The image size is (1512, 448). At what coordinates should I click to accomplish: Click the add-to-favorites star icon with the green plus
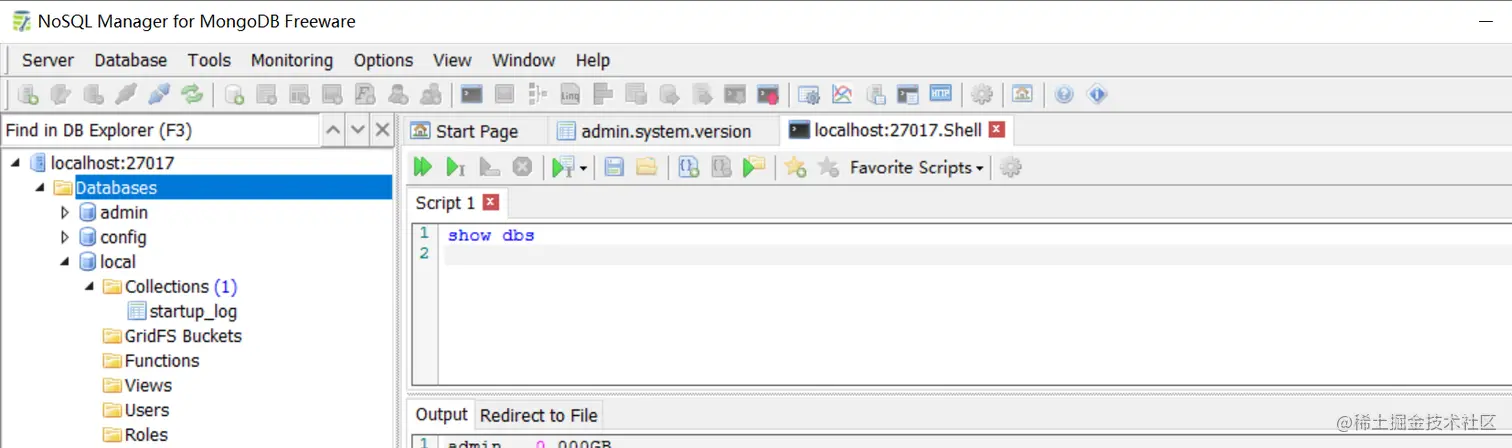point(795,167)
